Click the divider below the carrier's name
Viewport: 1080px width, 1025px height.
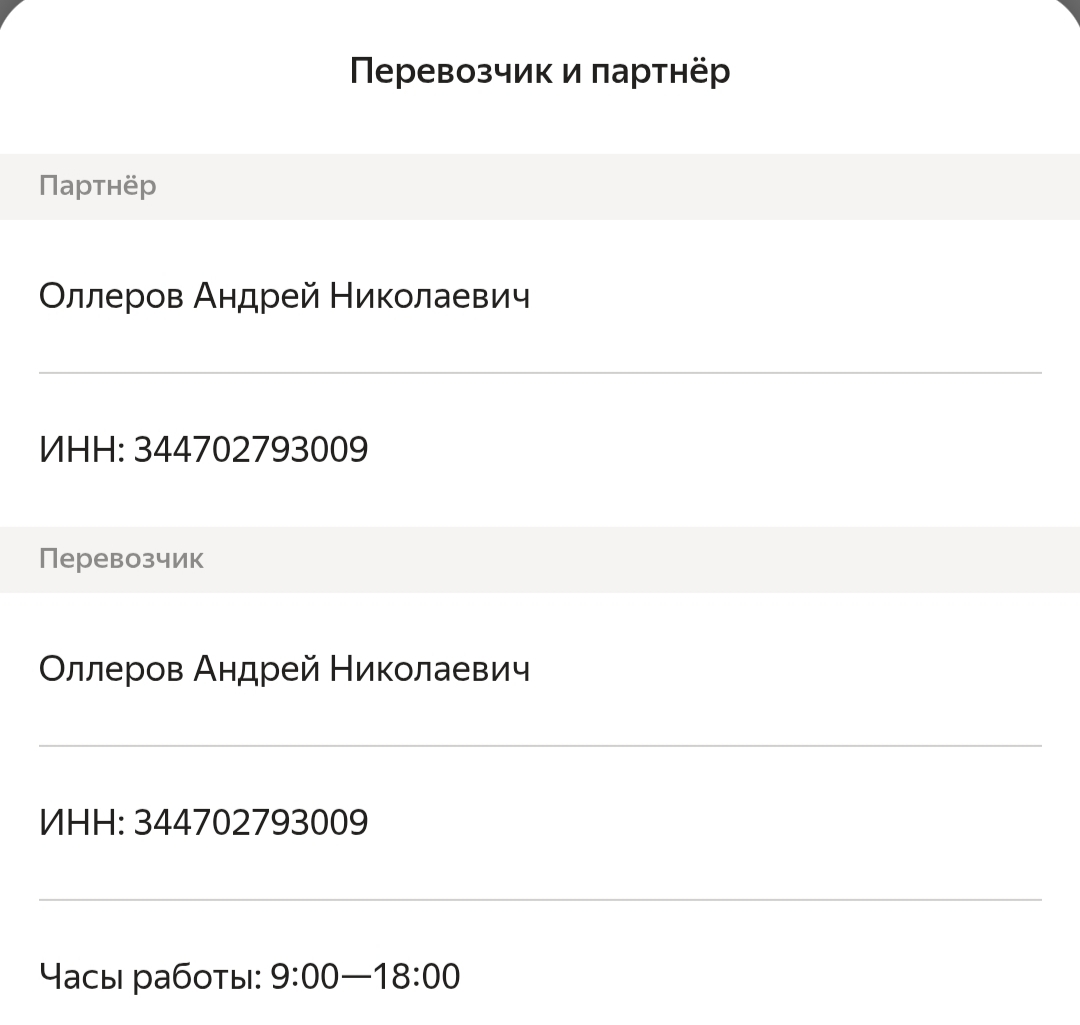click(540, 746)
